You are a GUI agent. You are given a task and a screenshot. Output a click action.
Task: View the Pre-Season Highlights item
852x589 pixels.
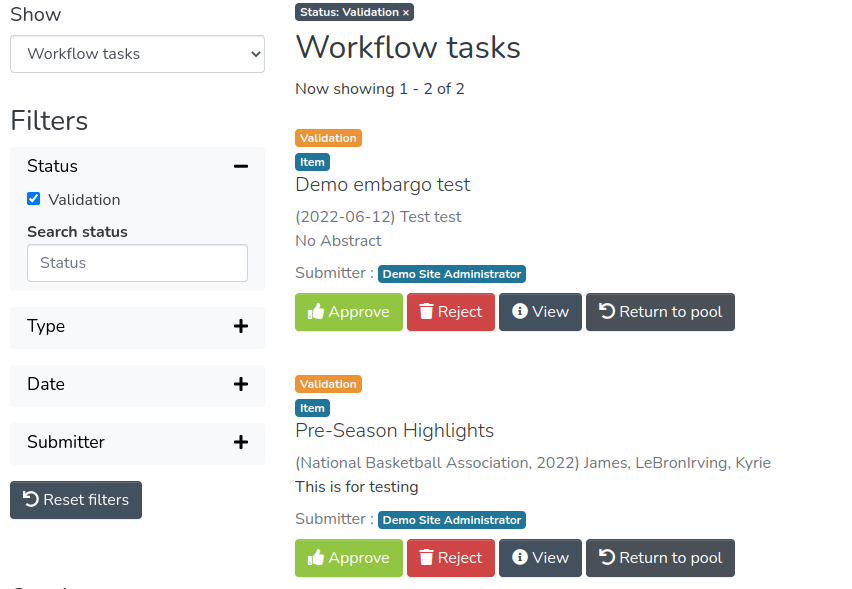pyautogui.click(x=541, y=558)
